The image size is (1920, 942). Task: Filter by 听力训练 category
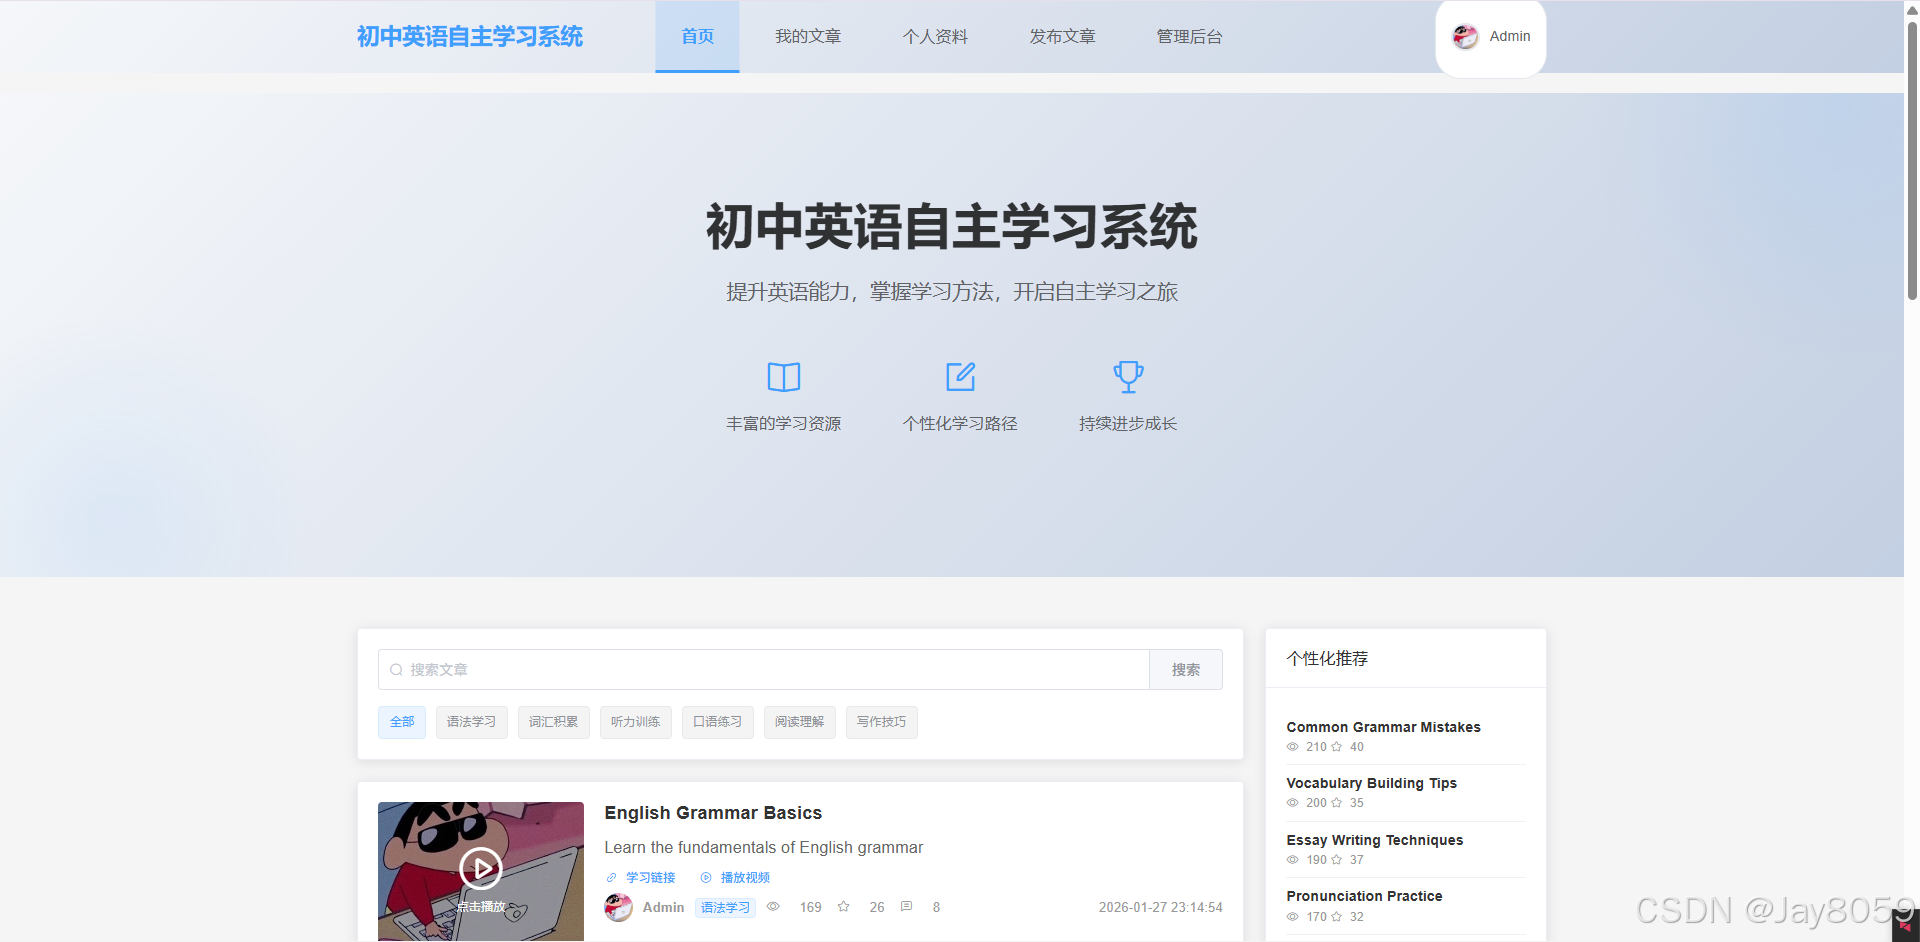[x=636, y=722]
